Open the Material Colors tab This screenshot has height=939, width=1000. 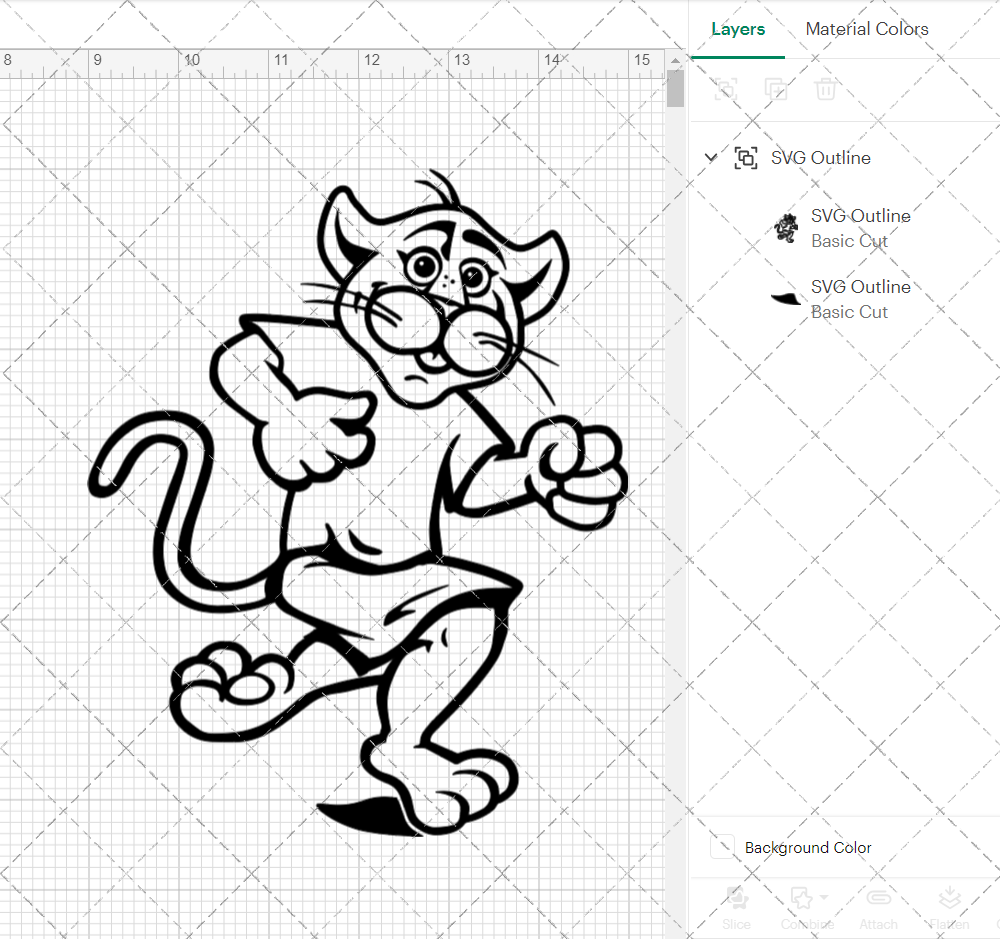pos(867,29)
